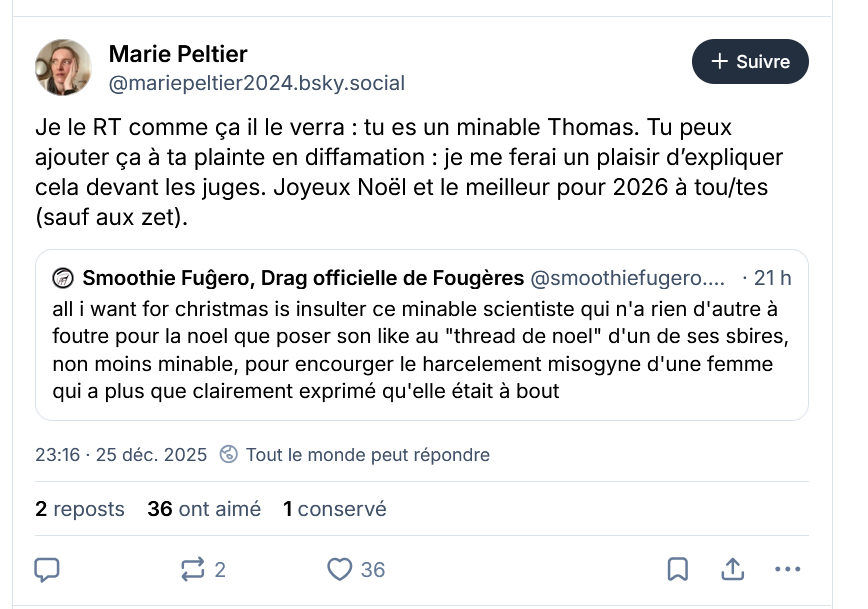
Task: Open the 1 conservé count
Action: (x=334, y=509)
